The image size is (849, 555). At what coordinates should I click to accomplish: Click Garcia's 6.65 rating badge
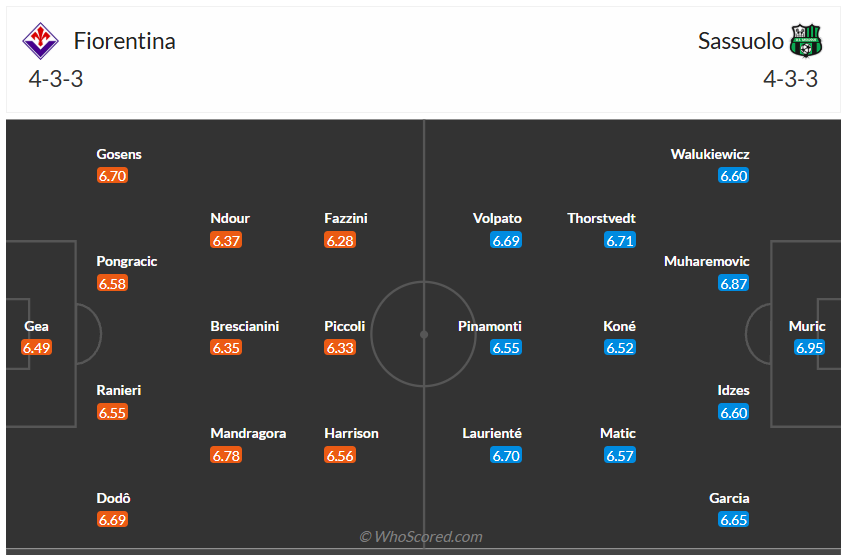click(x=734, y=520)
